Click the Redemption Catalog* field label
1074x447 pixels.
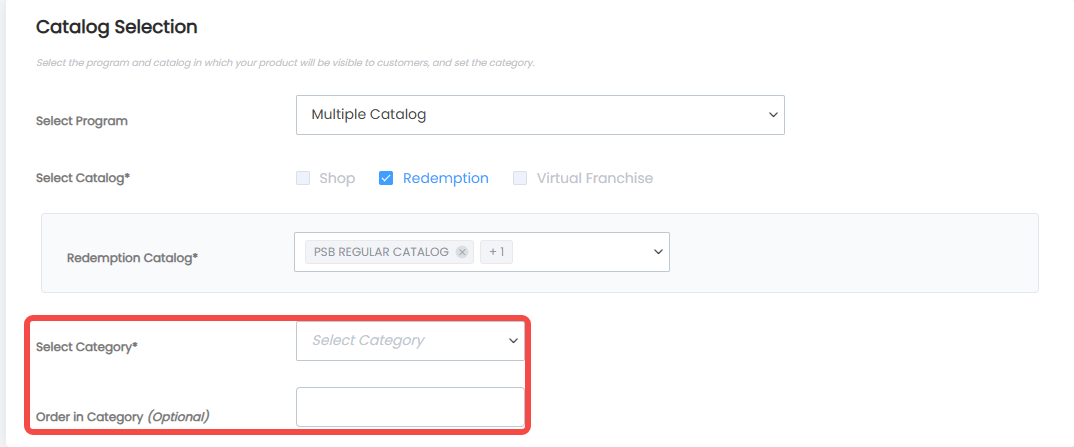tap(132, 258)
